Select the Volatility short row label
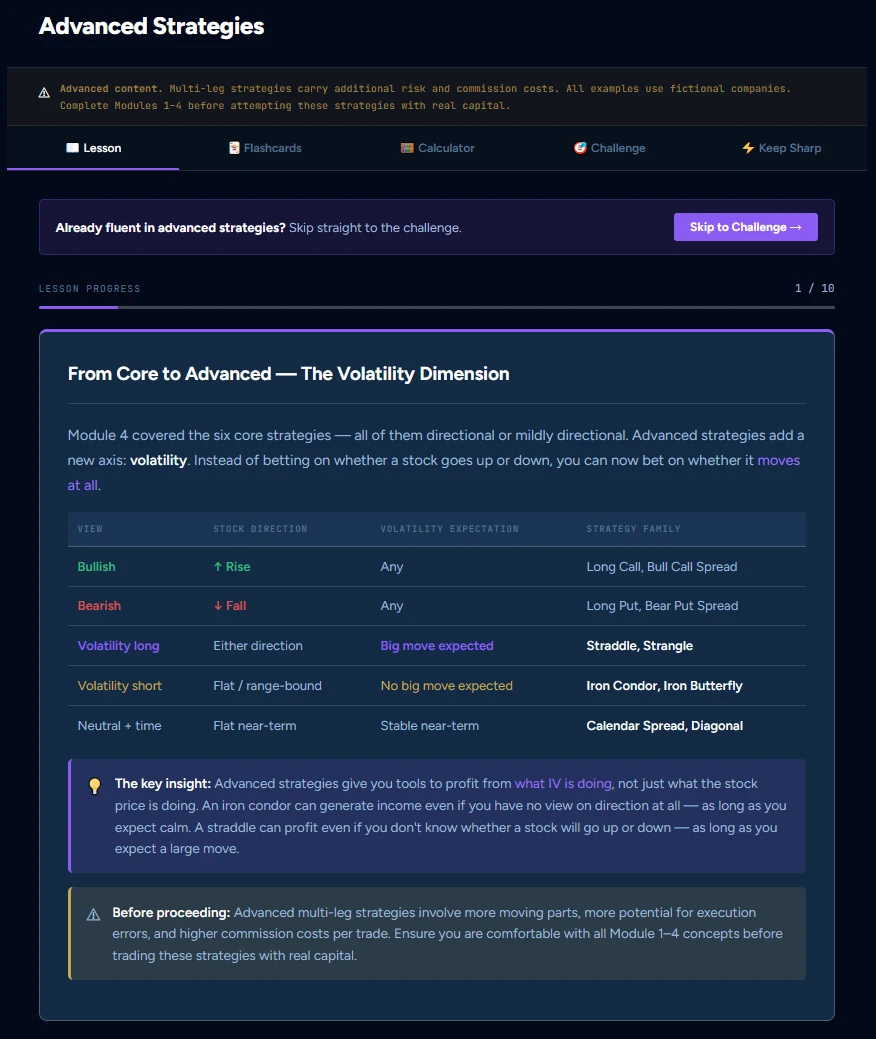Image resolution: width=876 pixels, height=1039 pixels. [120, 686]
